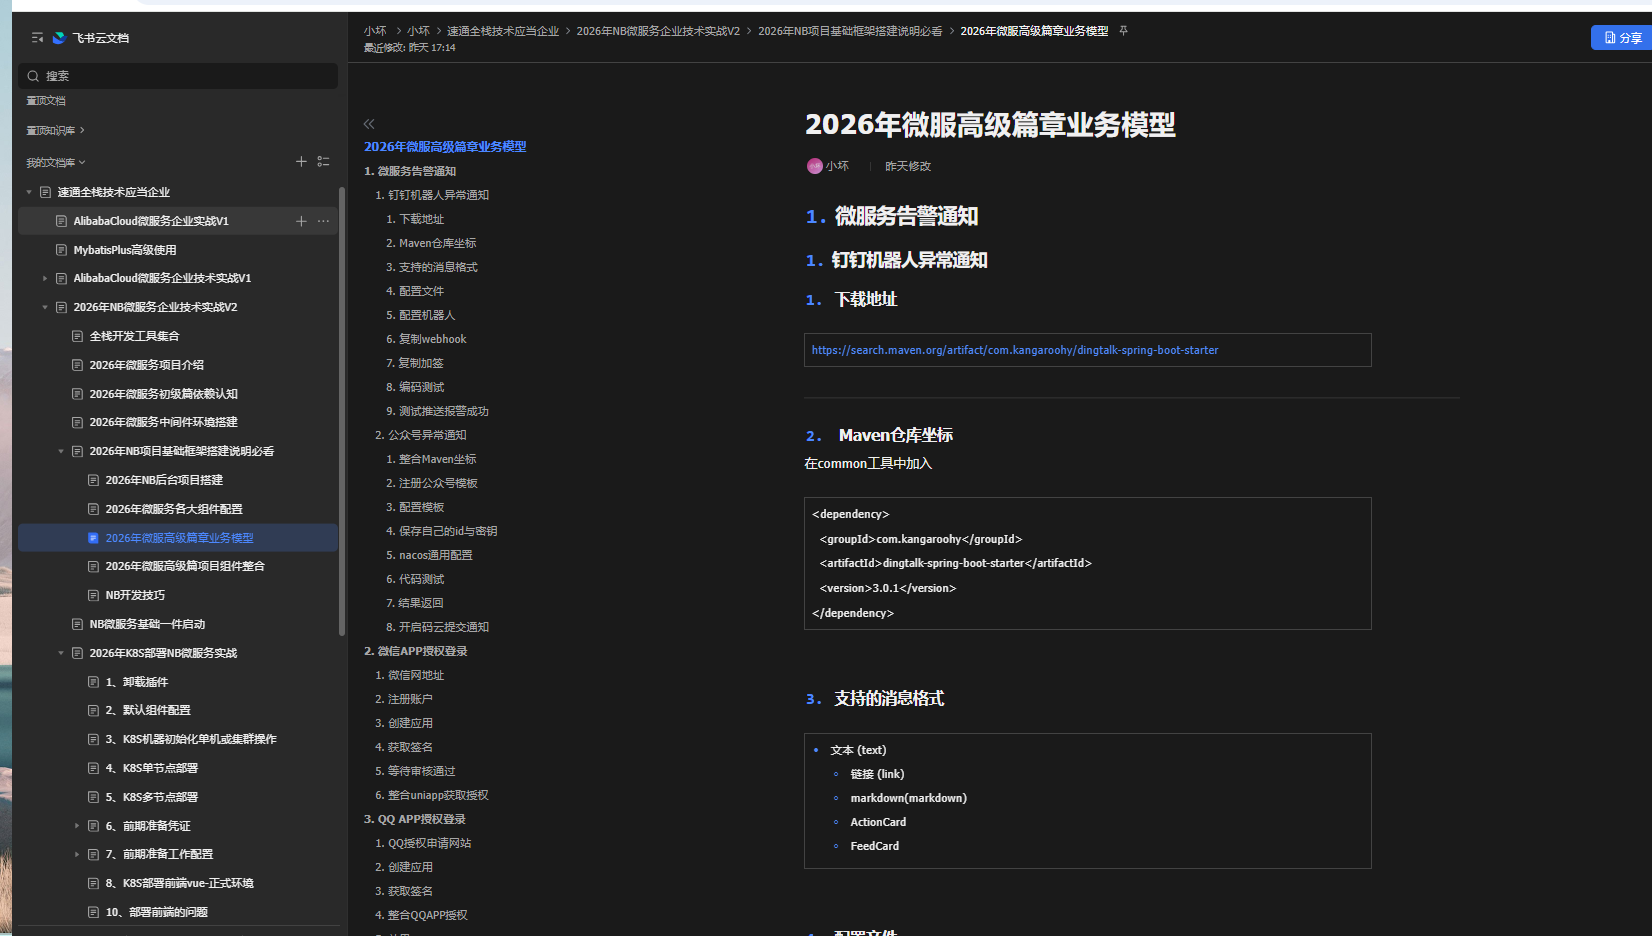This screenshot has height=936, width=1652.
Task: Collapse the 速通全栈技术应当企业 tree node
Action: pos(29,192)
